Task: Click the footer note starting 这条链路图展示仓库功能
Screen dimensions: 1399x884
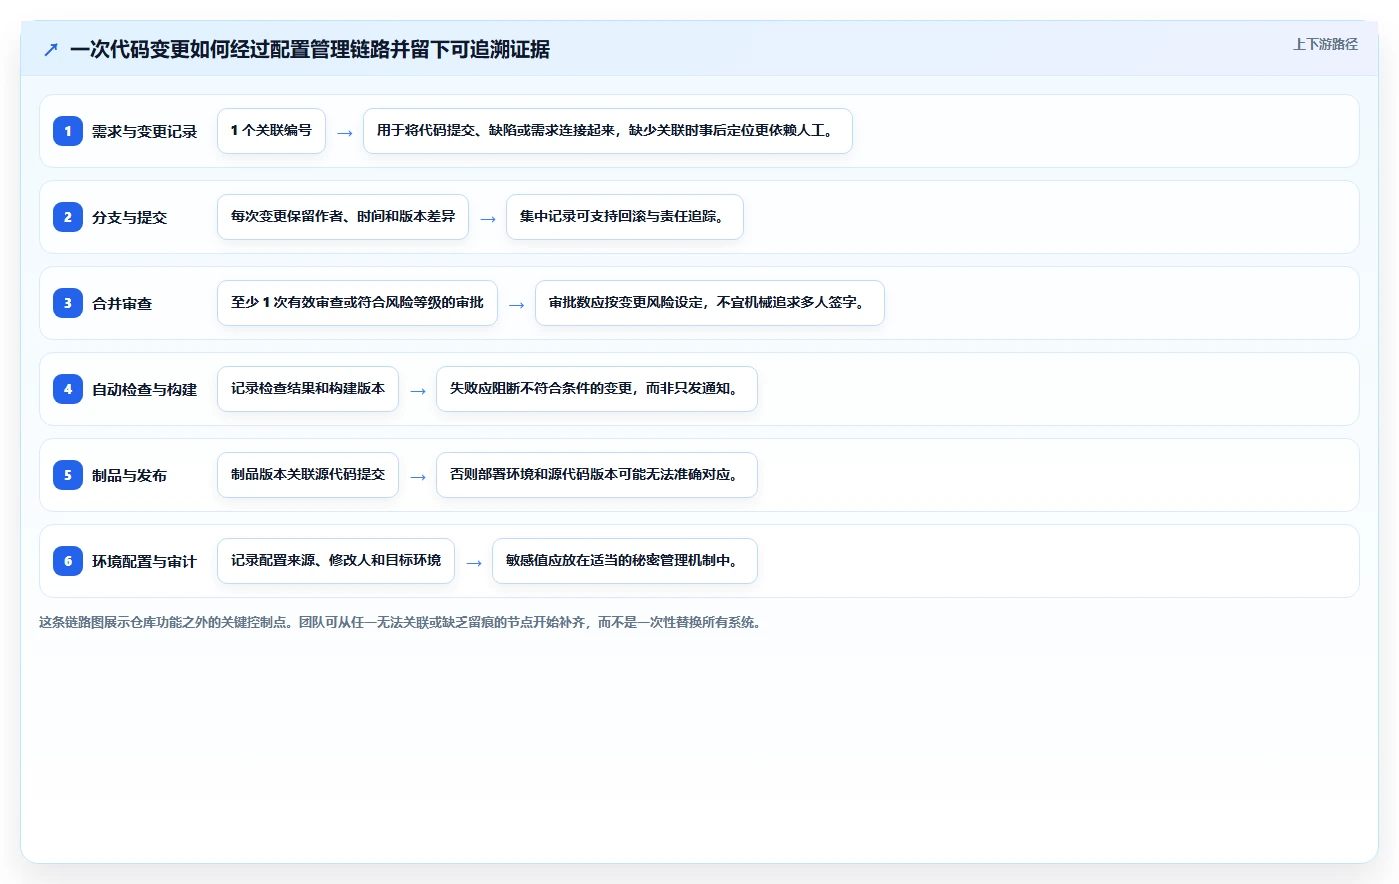Action: [402, 622]
